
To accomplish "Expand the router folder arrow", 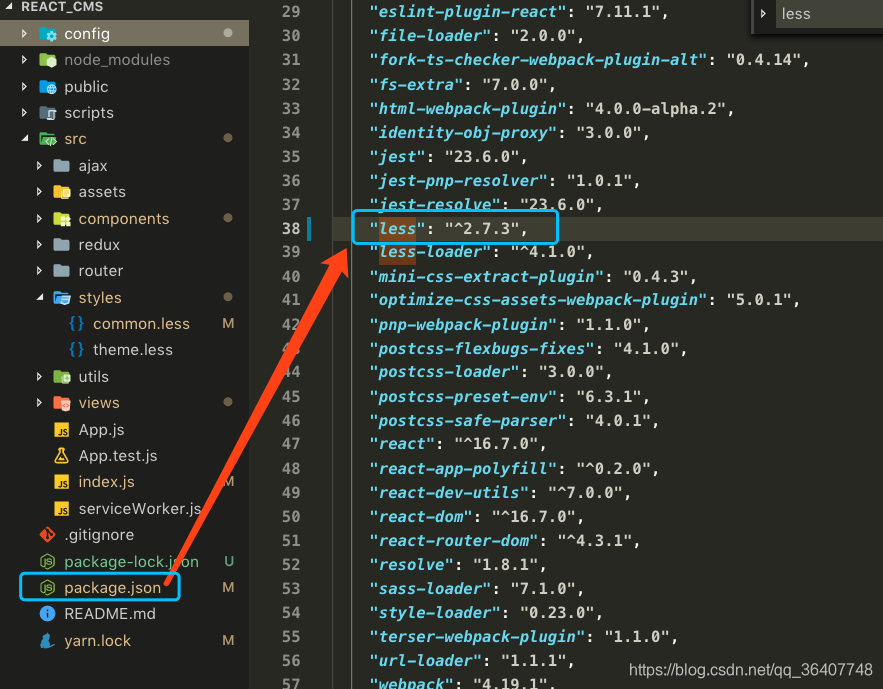I will (x=39, y=271).
